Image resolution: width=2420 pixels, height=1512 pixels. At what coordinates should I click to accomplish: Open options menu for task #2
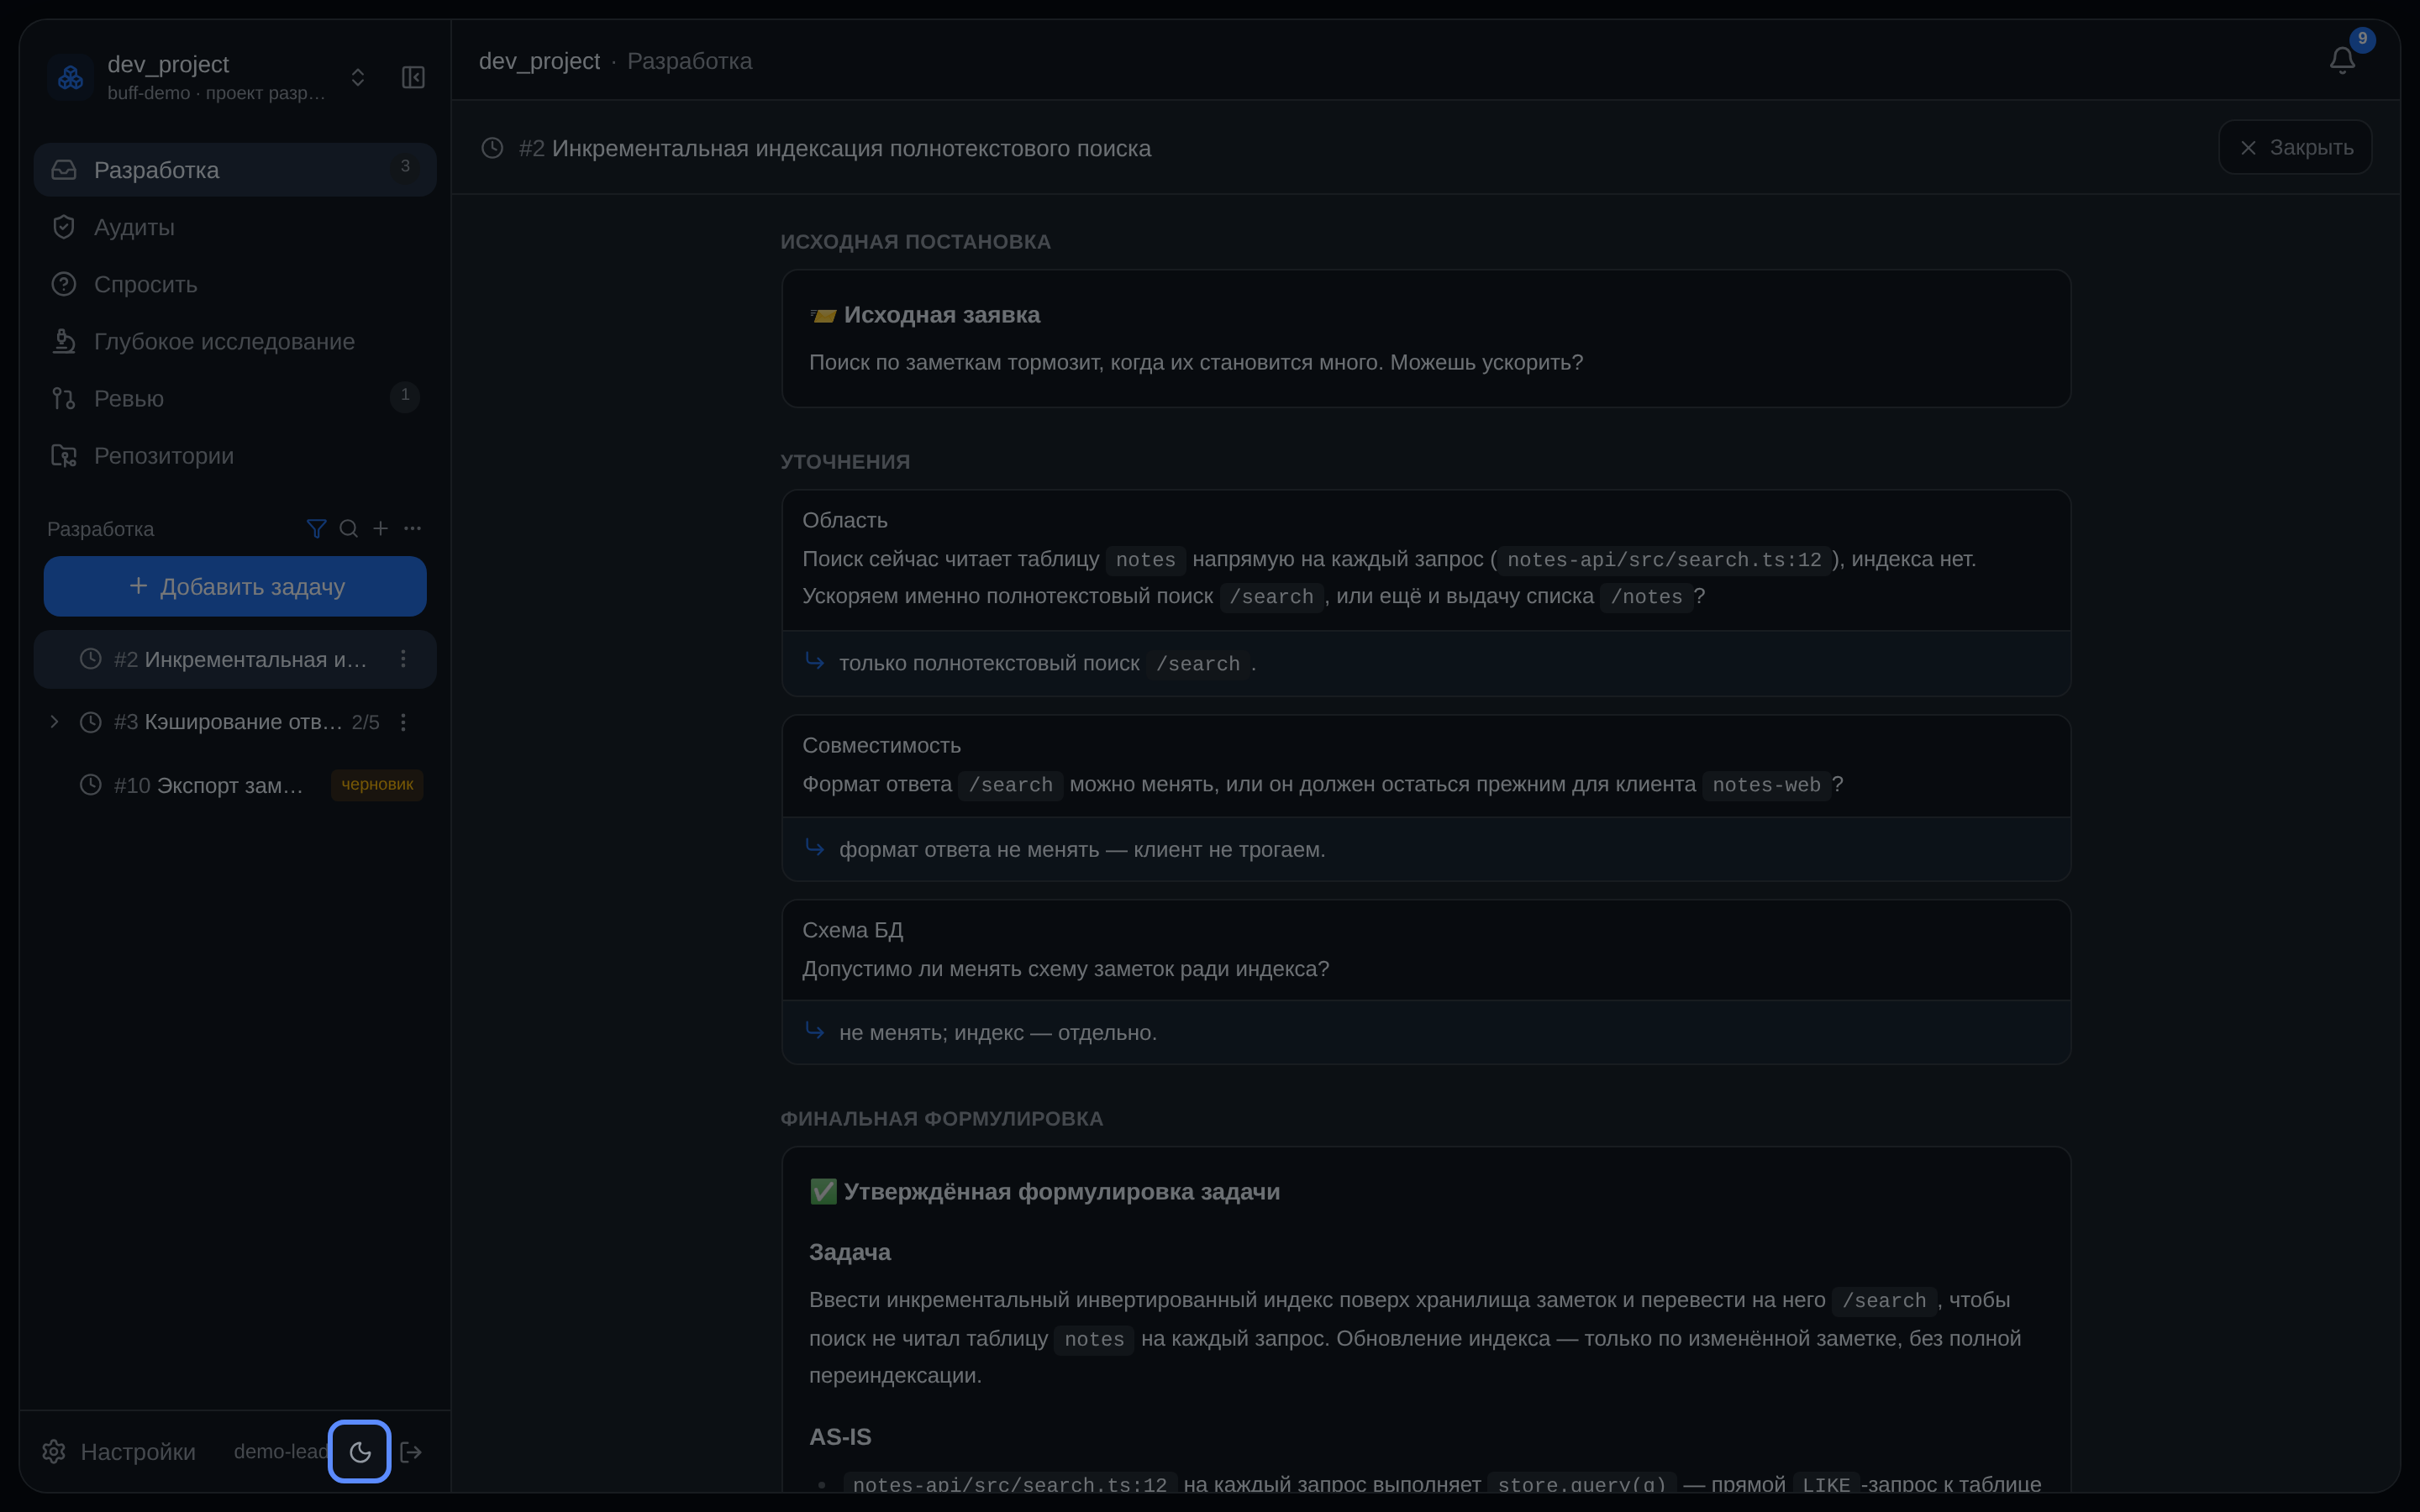click(403, 659)
